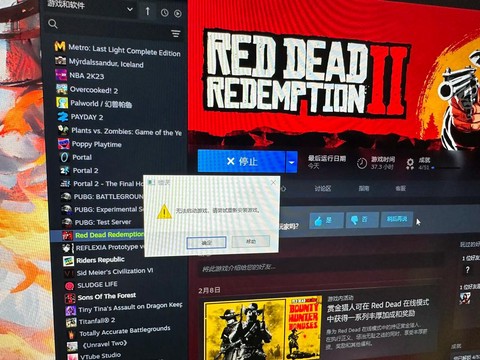This screenshot has width=480, height=360.
Task: Click the PUBG: Test Server icon
Action: pos(67,222)
